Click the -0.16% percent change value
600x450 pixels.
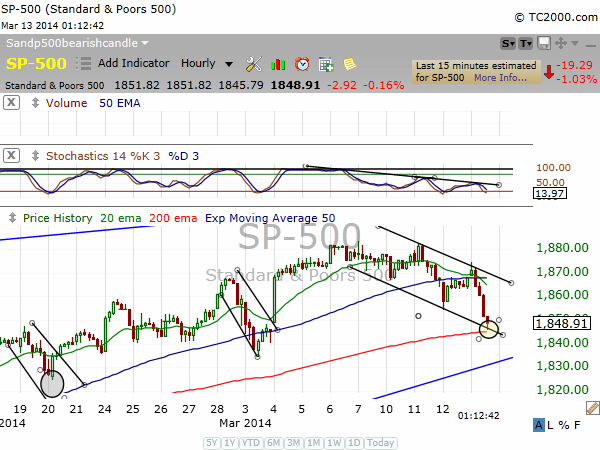click(x=383, y=85)
